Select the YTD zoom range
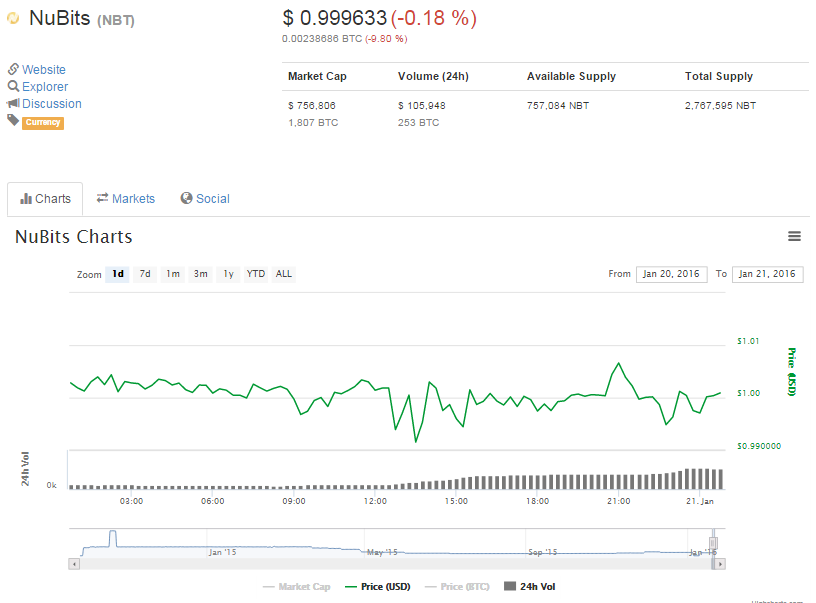The height and width of the screenshot is (603, 816). pyautogui.click(x=256, y=274)
